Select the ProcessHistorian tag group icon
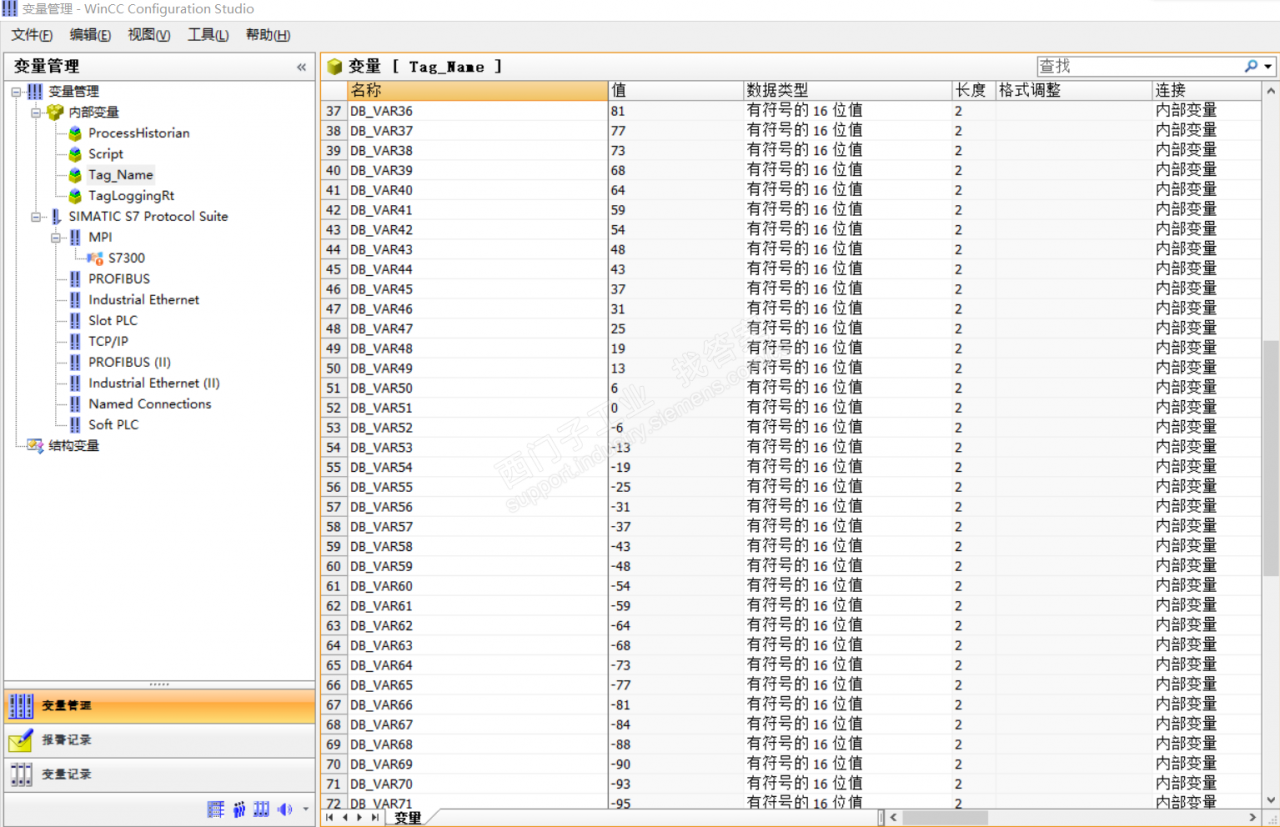The image size is (1280, 827). pyautogui.click(x=75, y=133)
